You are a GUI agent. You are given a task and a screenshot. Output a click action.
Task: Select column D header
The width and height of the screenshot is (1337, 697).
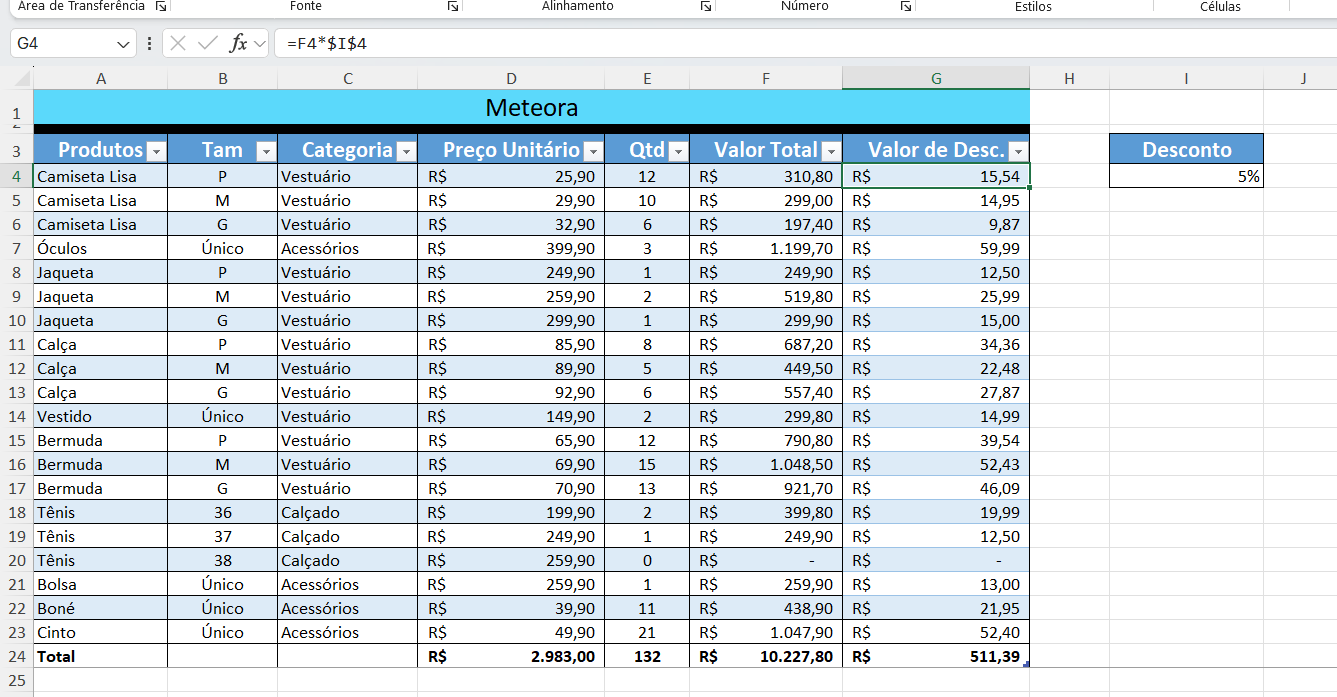[511, 78]
